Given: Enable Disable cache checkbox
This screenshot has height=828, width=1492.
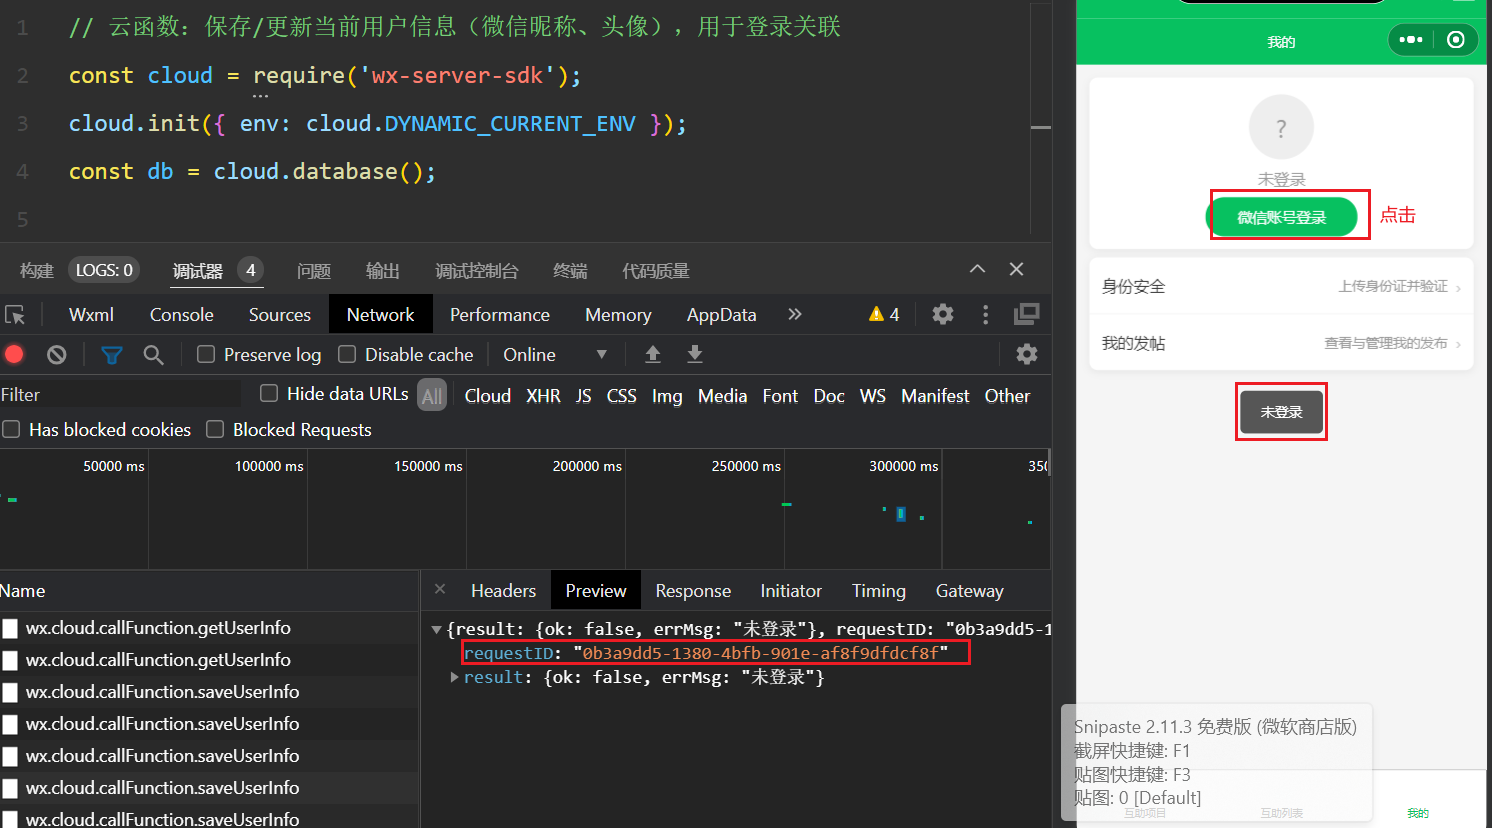Looking at the screenshot, I should (x=347, y=354).
